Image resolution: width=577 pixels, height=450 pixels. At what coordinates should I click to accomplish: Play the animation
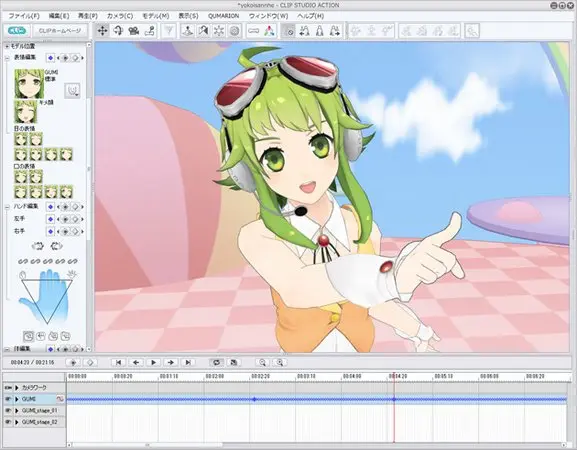153,362
